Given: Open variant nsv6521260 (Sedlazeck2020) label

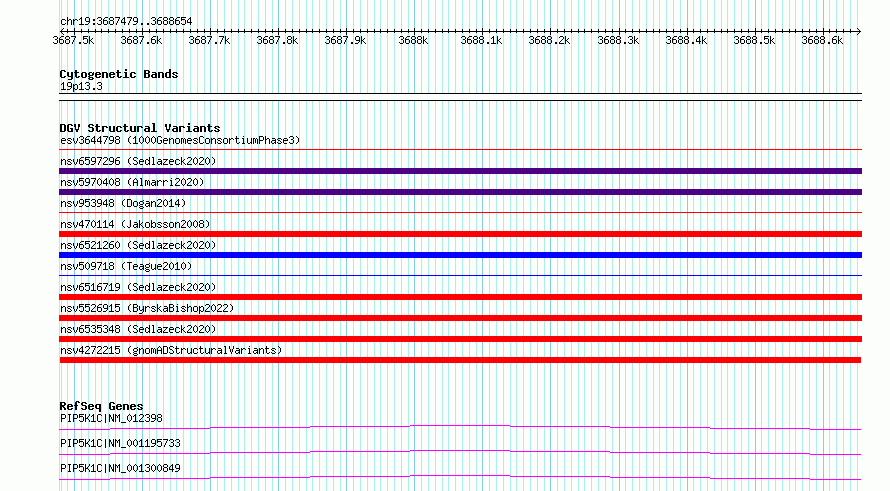Looking at the screenshot, I should [x=138, y=245].
